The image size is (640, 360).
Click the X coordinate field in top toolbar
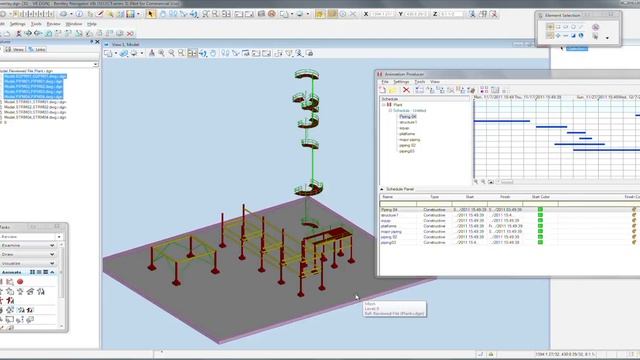tap(382, 14)
